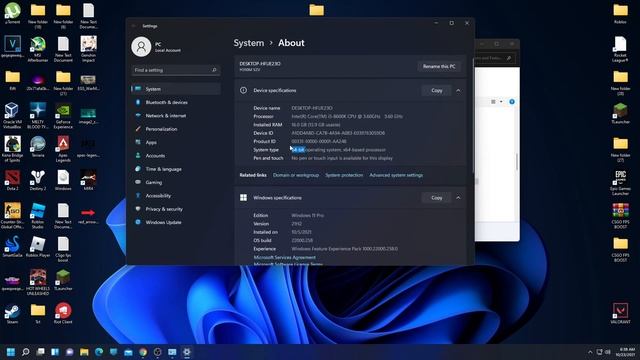
Task: Copy the Device specifications
Action: (436, 90)
